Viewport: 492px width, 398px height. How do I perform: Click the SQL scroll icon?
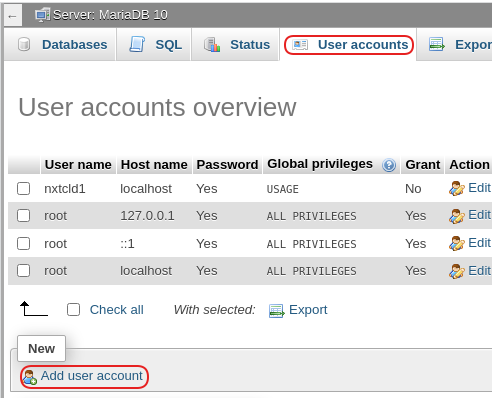pos(137,44)
